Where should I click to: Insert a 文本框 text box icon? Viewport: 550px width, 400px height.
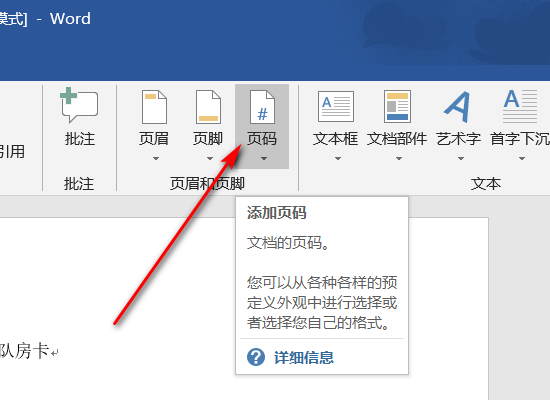point(336,106)
